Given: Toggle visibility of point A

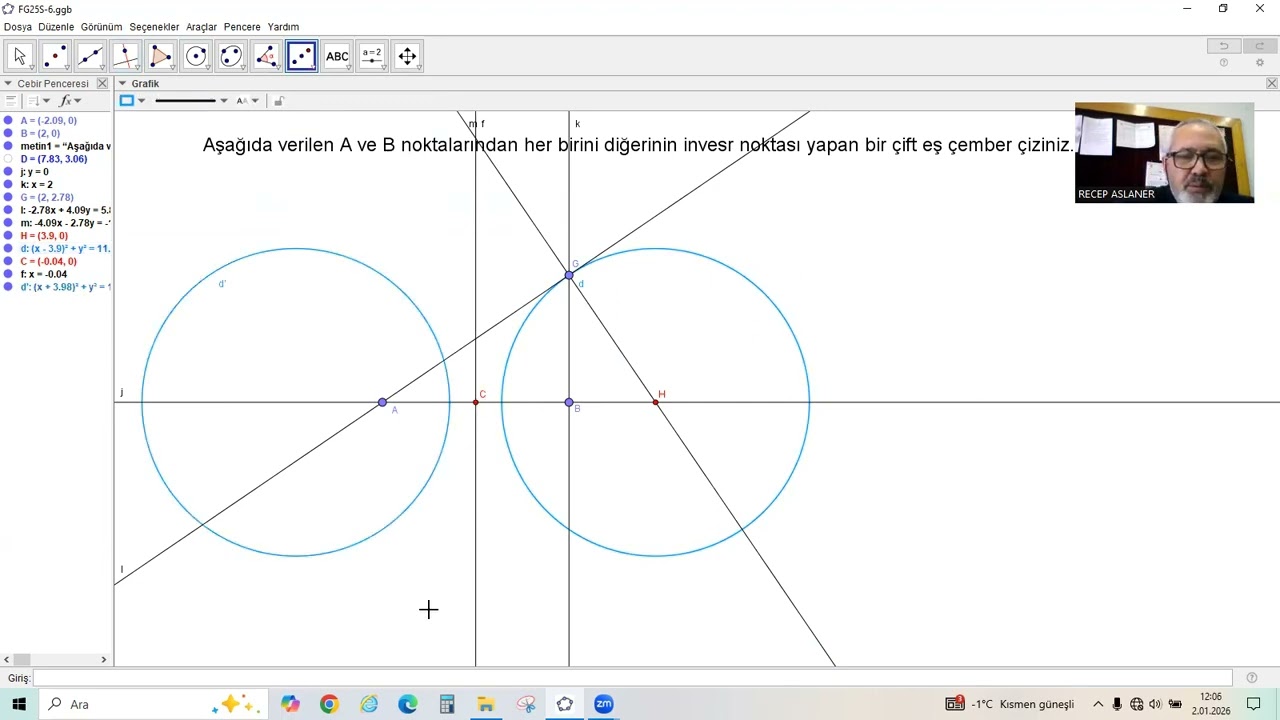Looking at the screenshot, I should tap(9, 120).
